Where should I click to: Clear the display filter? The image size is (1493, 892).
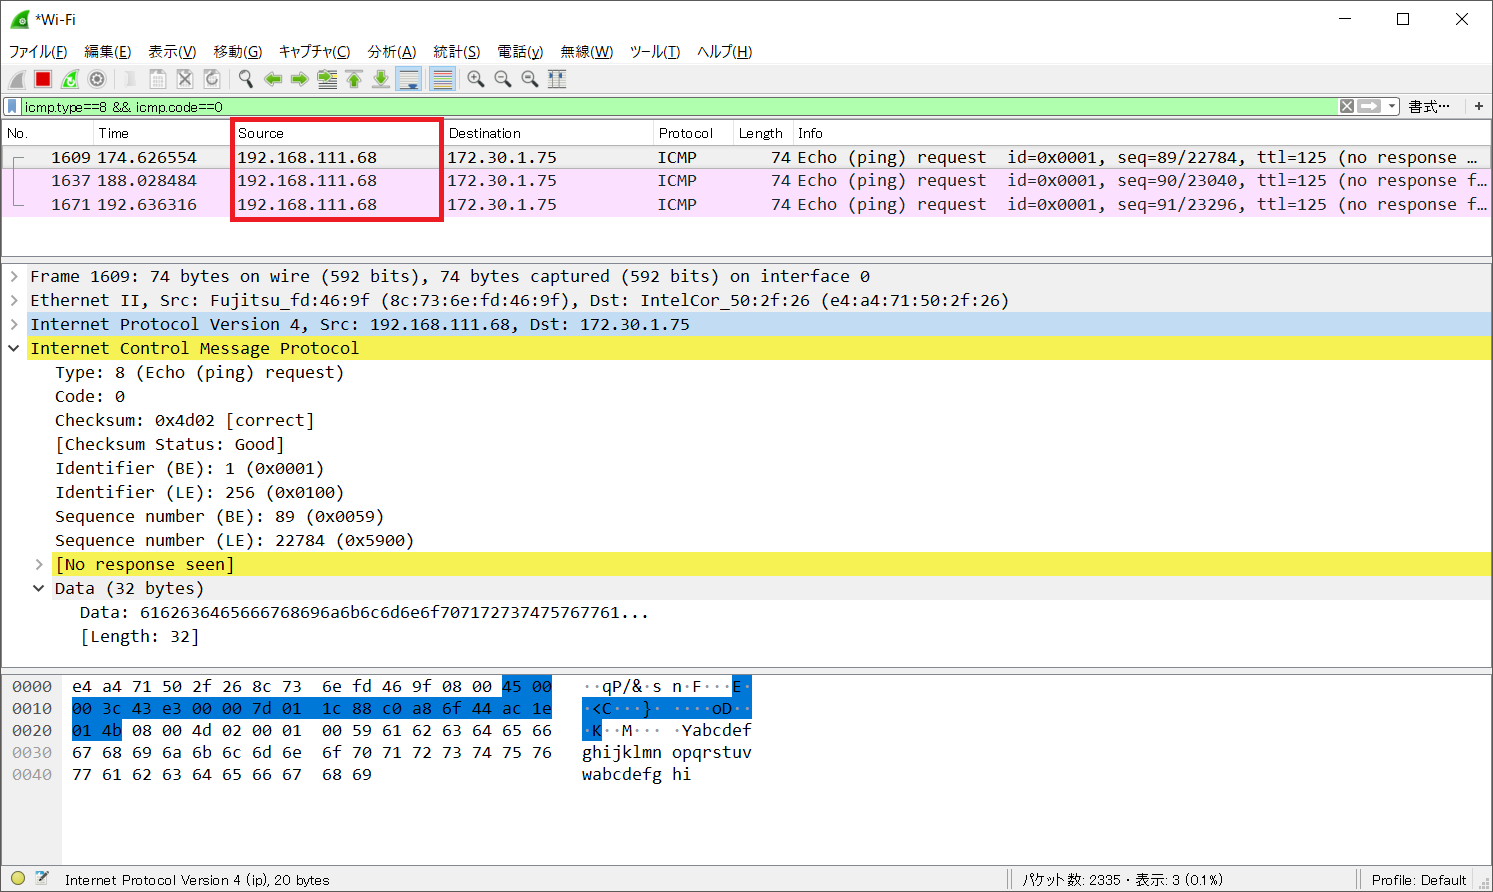1347,106
